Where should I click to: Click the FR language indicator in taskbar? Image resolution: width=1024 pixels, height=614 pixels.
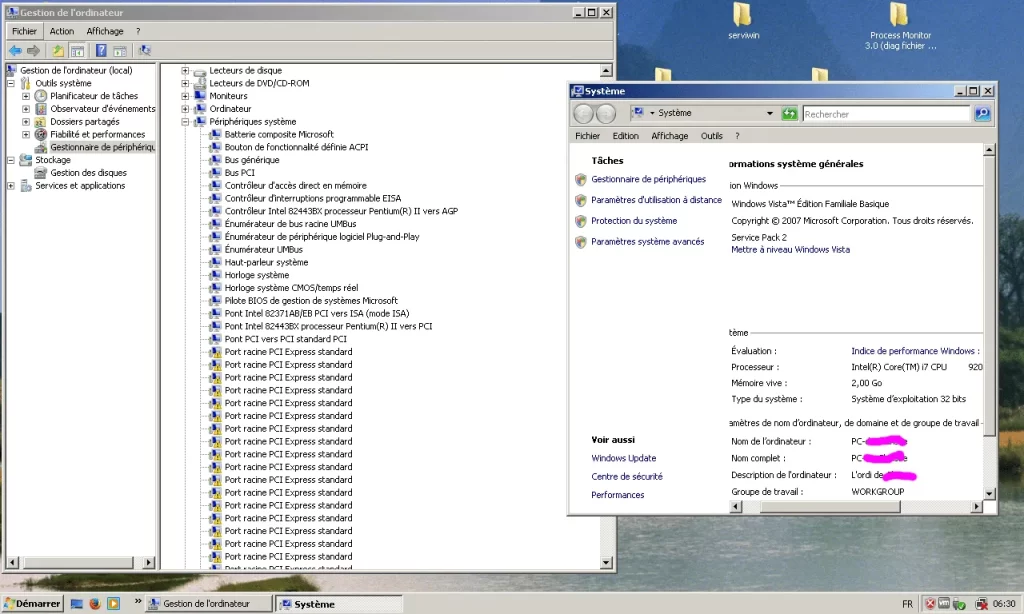click(907, 604)
